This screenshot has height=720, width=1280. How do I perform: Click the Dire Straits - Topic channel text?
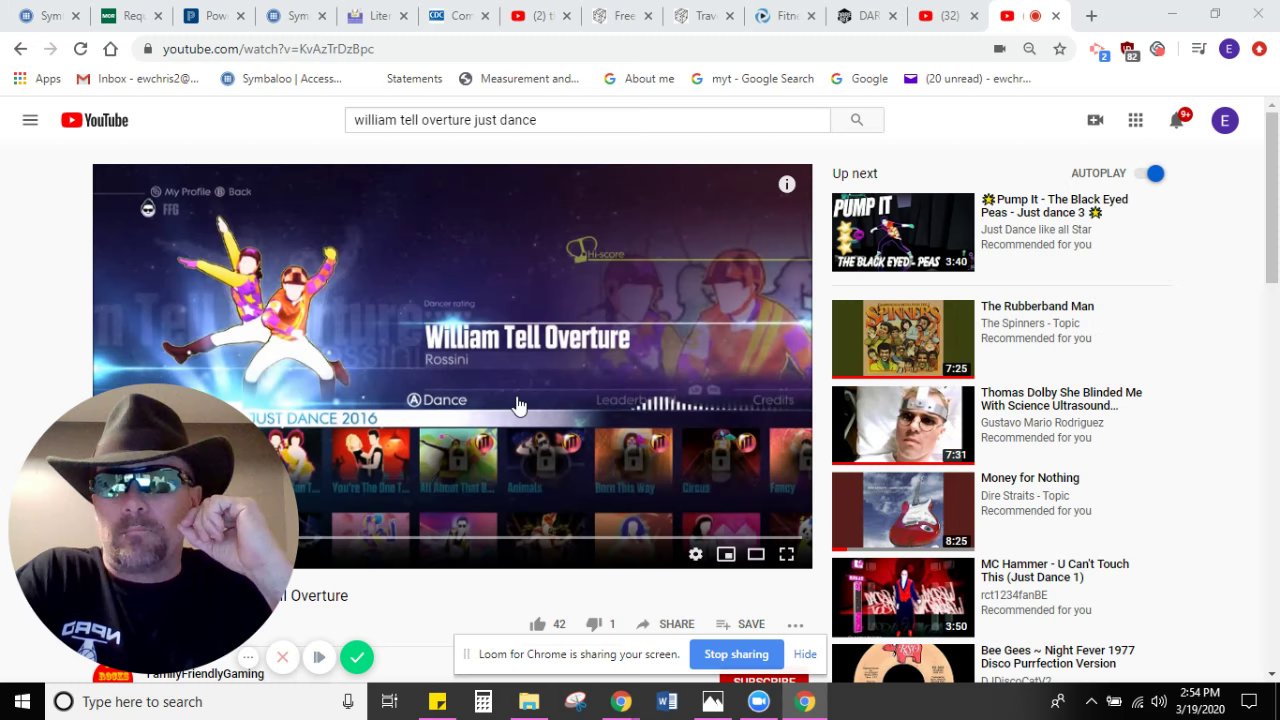click(x=1025, y=496)
